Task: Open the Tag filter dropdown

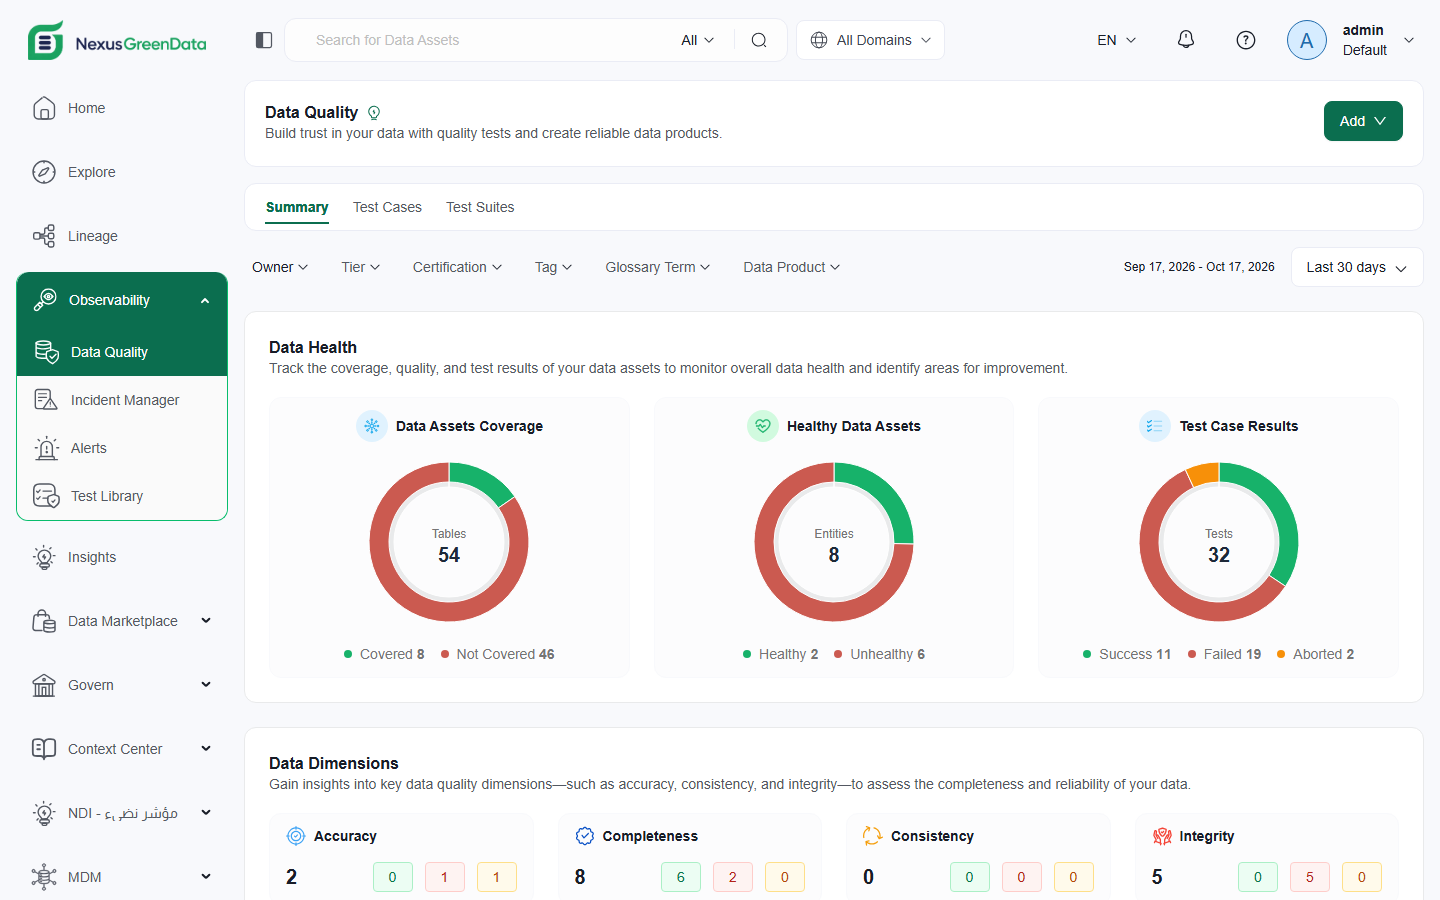Action: point(554,267)
